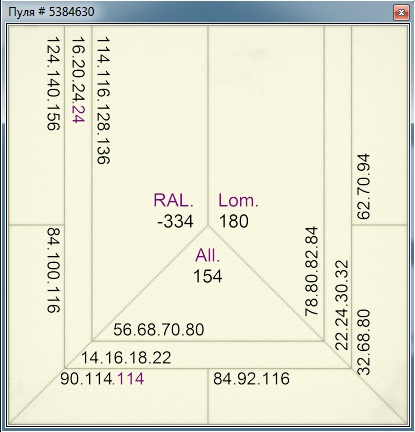Click the entry 56.68.70.80
415x432 pixels.
[159, 330]
